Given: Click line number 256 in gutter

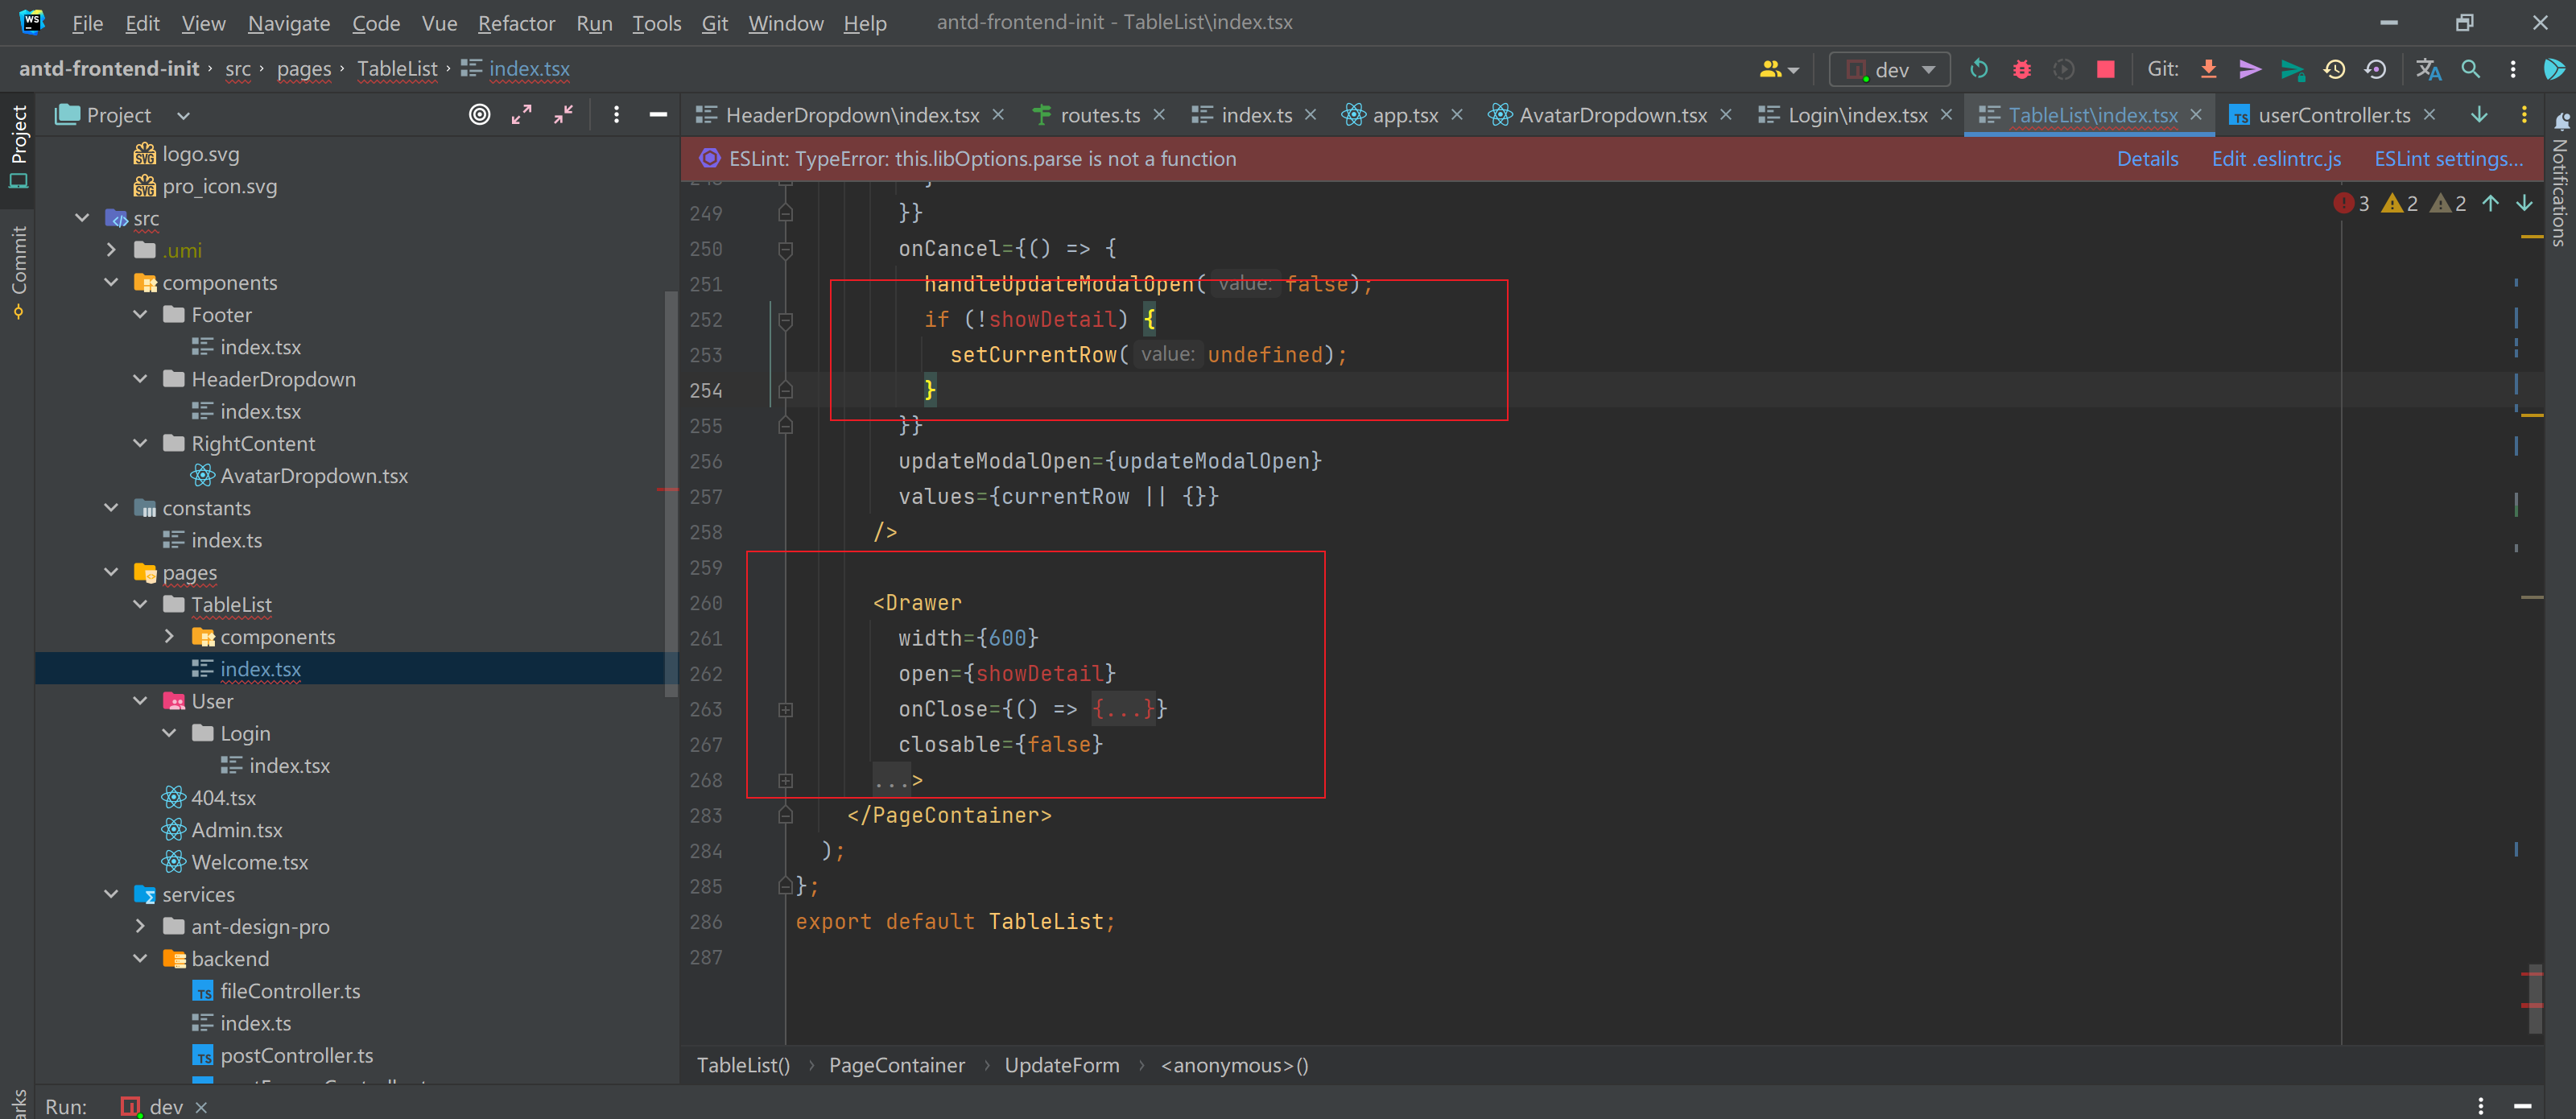Looking at the screenshot, I should [705, 461].
